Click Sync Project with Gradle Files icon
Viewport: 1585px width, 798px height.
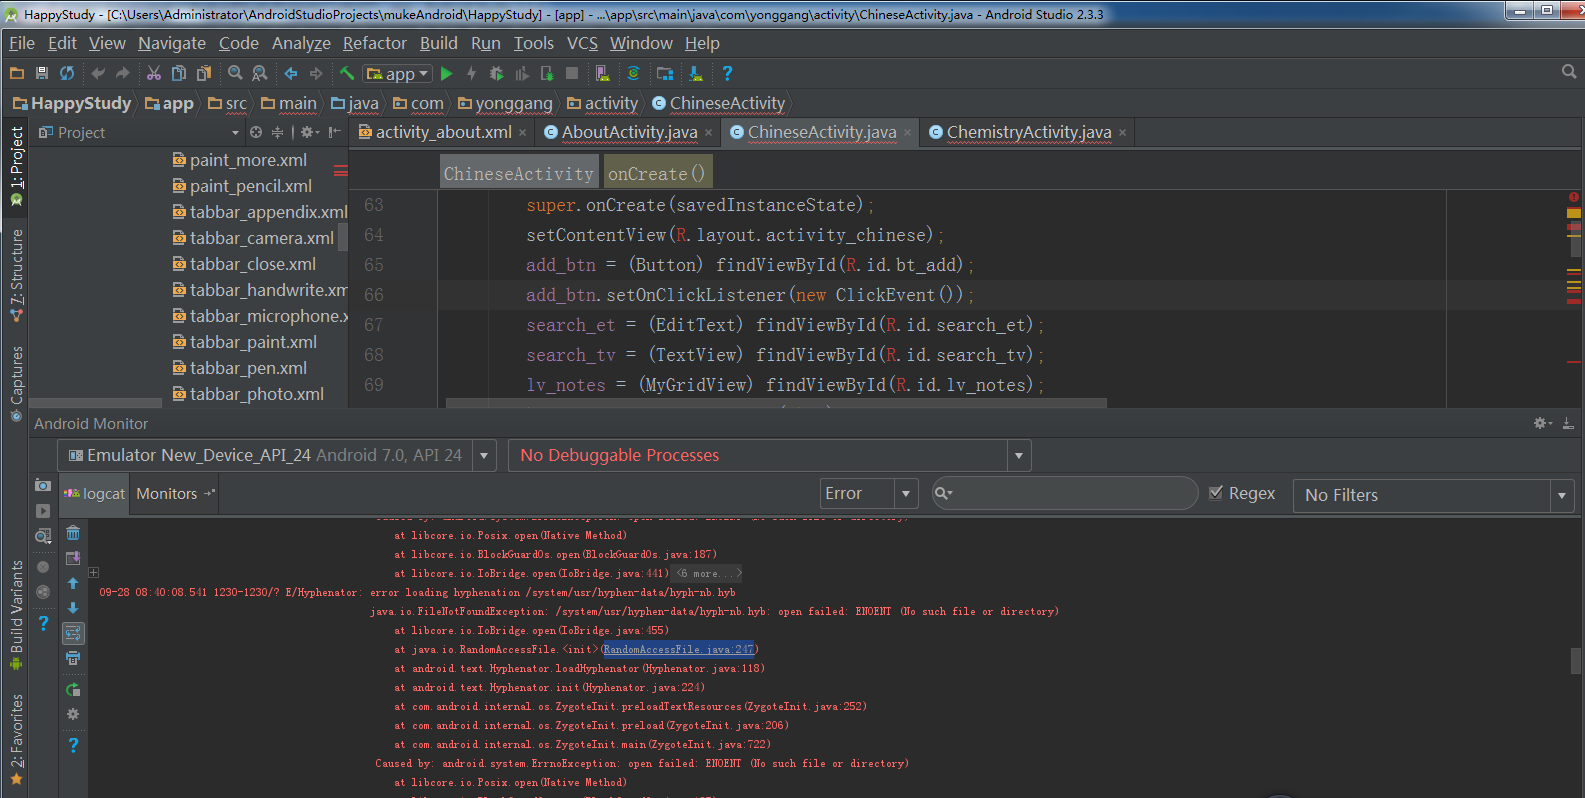tap(633, 73)
